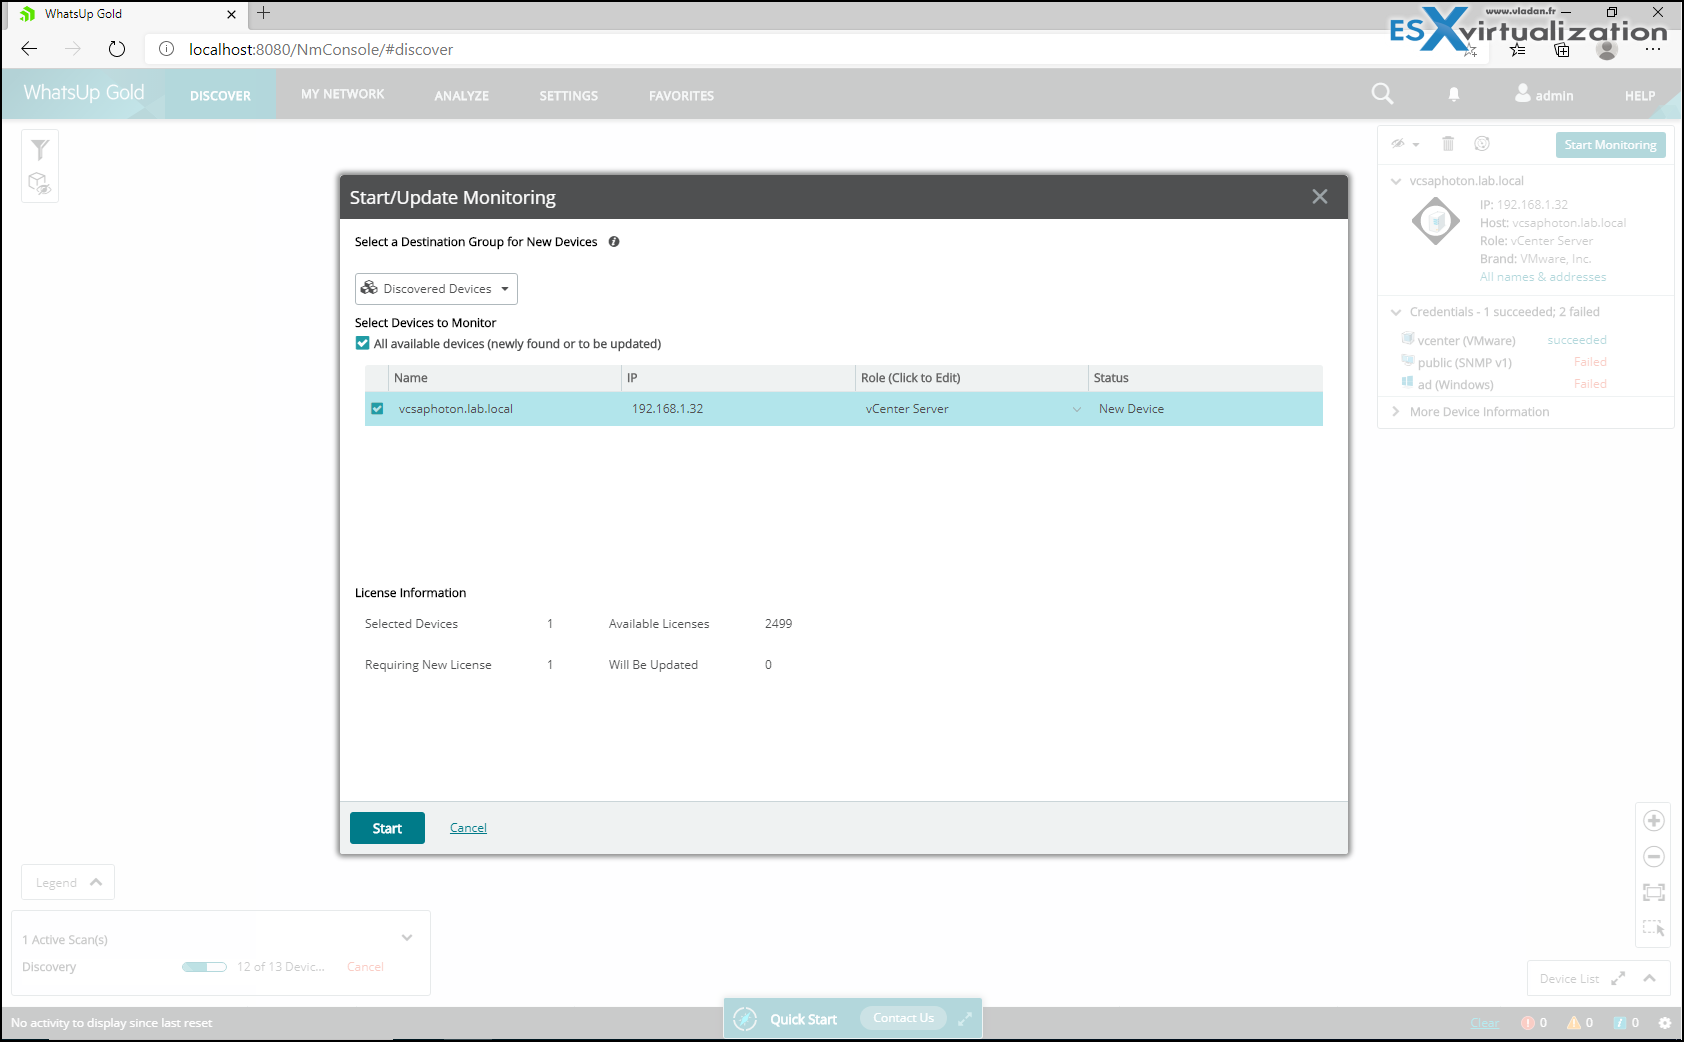This screenshot has width=1684, height=1042.
Task: Click the yellow warning alerts counter
Action: pyautogui.click(x=1580, y=1023)
